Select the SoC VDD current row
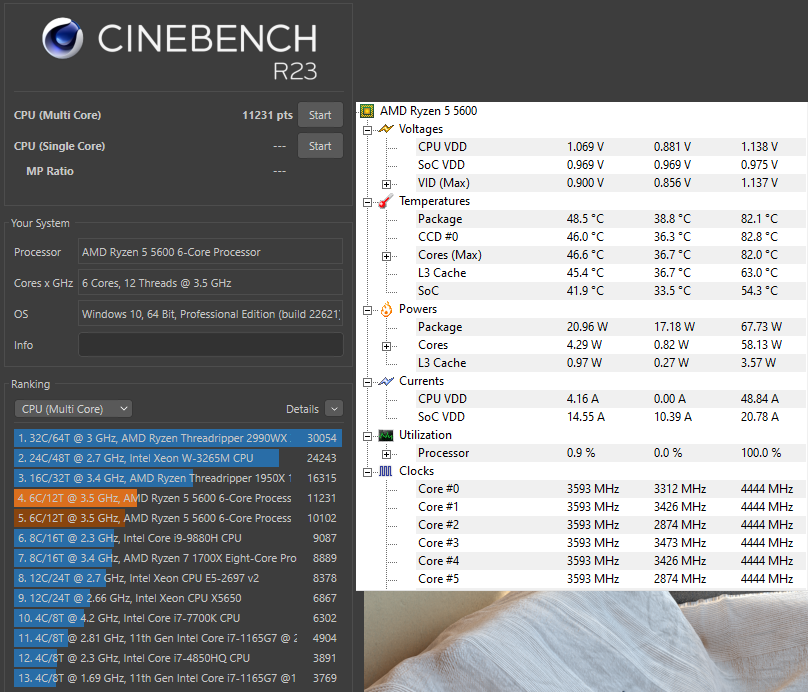Screen dimensions: 808x692 (x=611, y=417)
